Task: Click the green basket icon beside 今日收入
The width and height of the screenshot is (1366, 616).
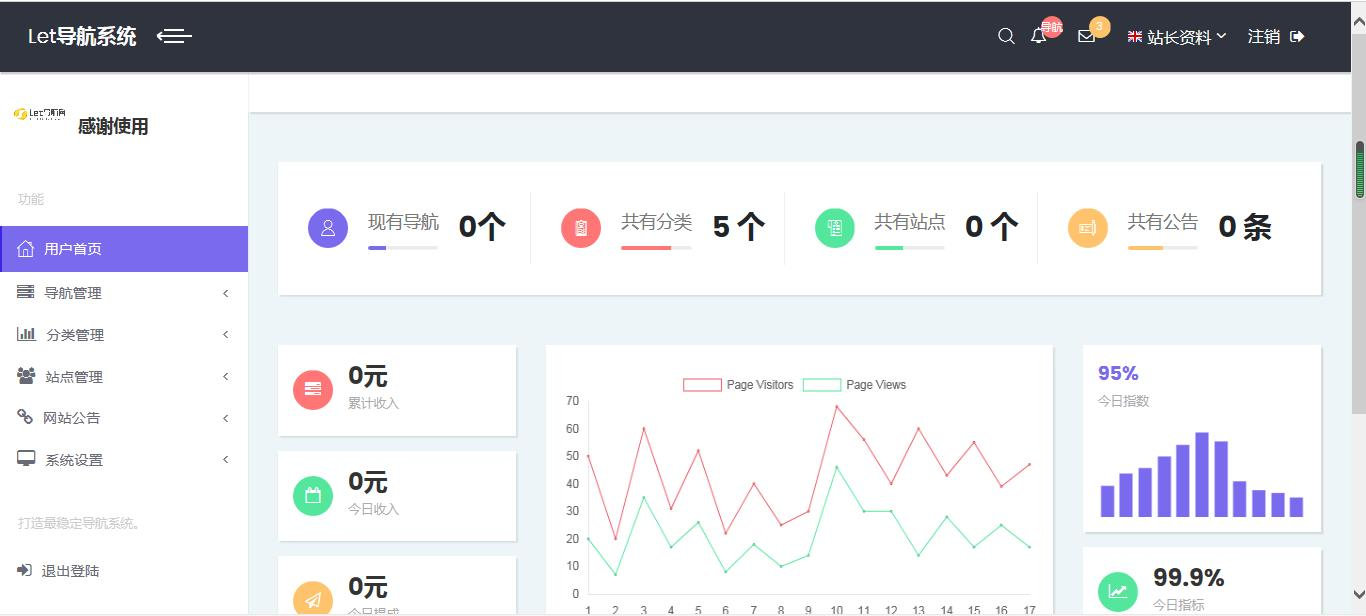Action: click(312, 496)
